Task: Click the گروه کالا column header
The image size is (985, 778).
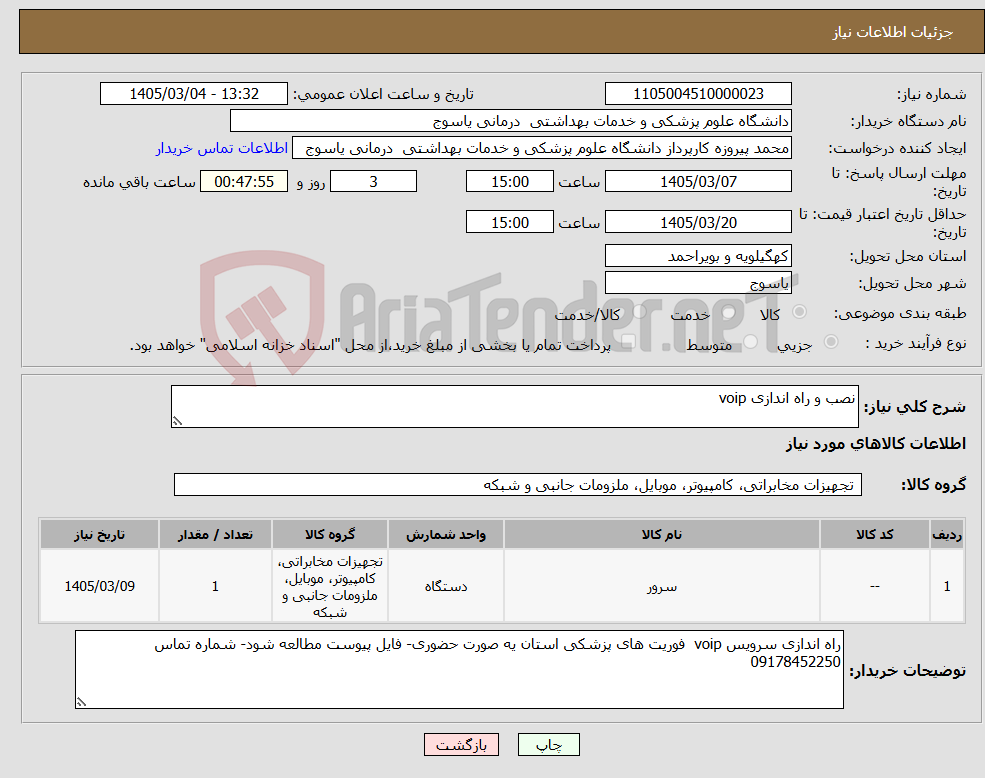Action: [x=330, y=534]
